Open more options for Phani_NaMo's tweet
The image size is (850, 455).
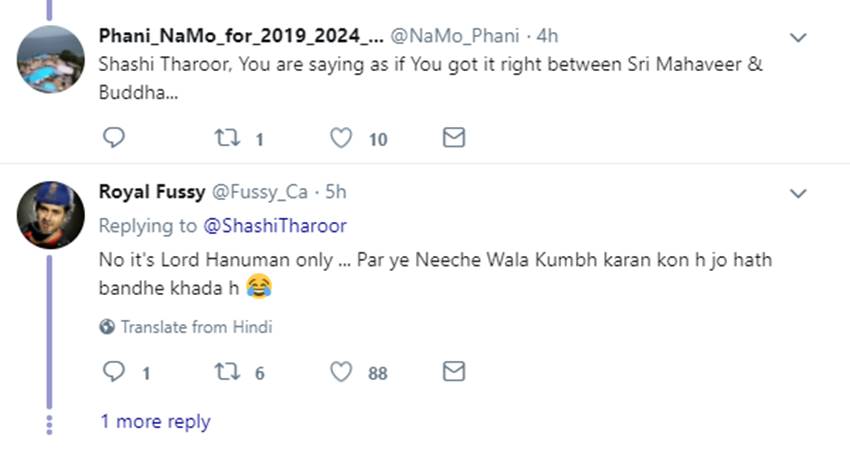pyautogui.click(x=798, y=37)
